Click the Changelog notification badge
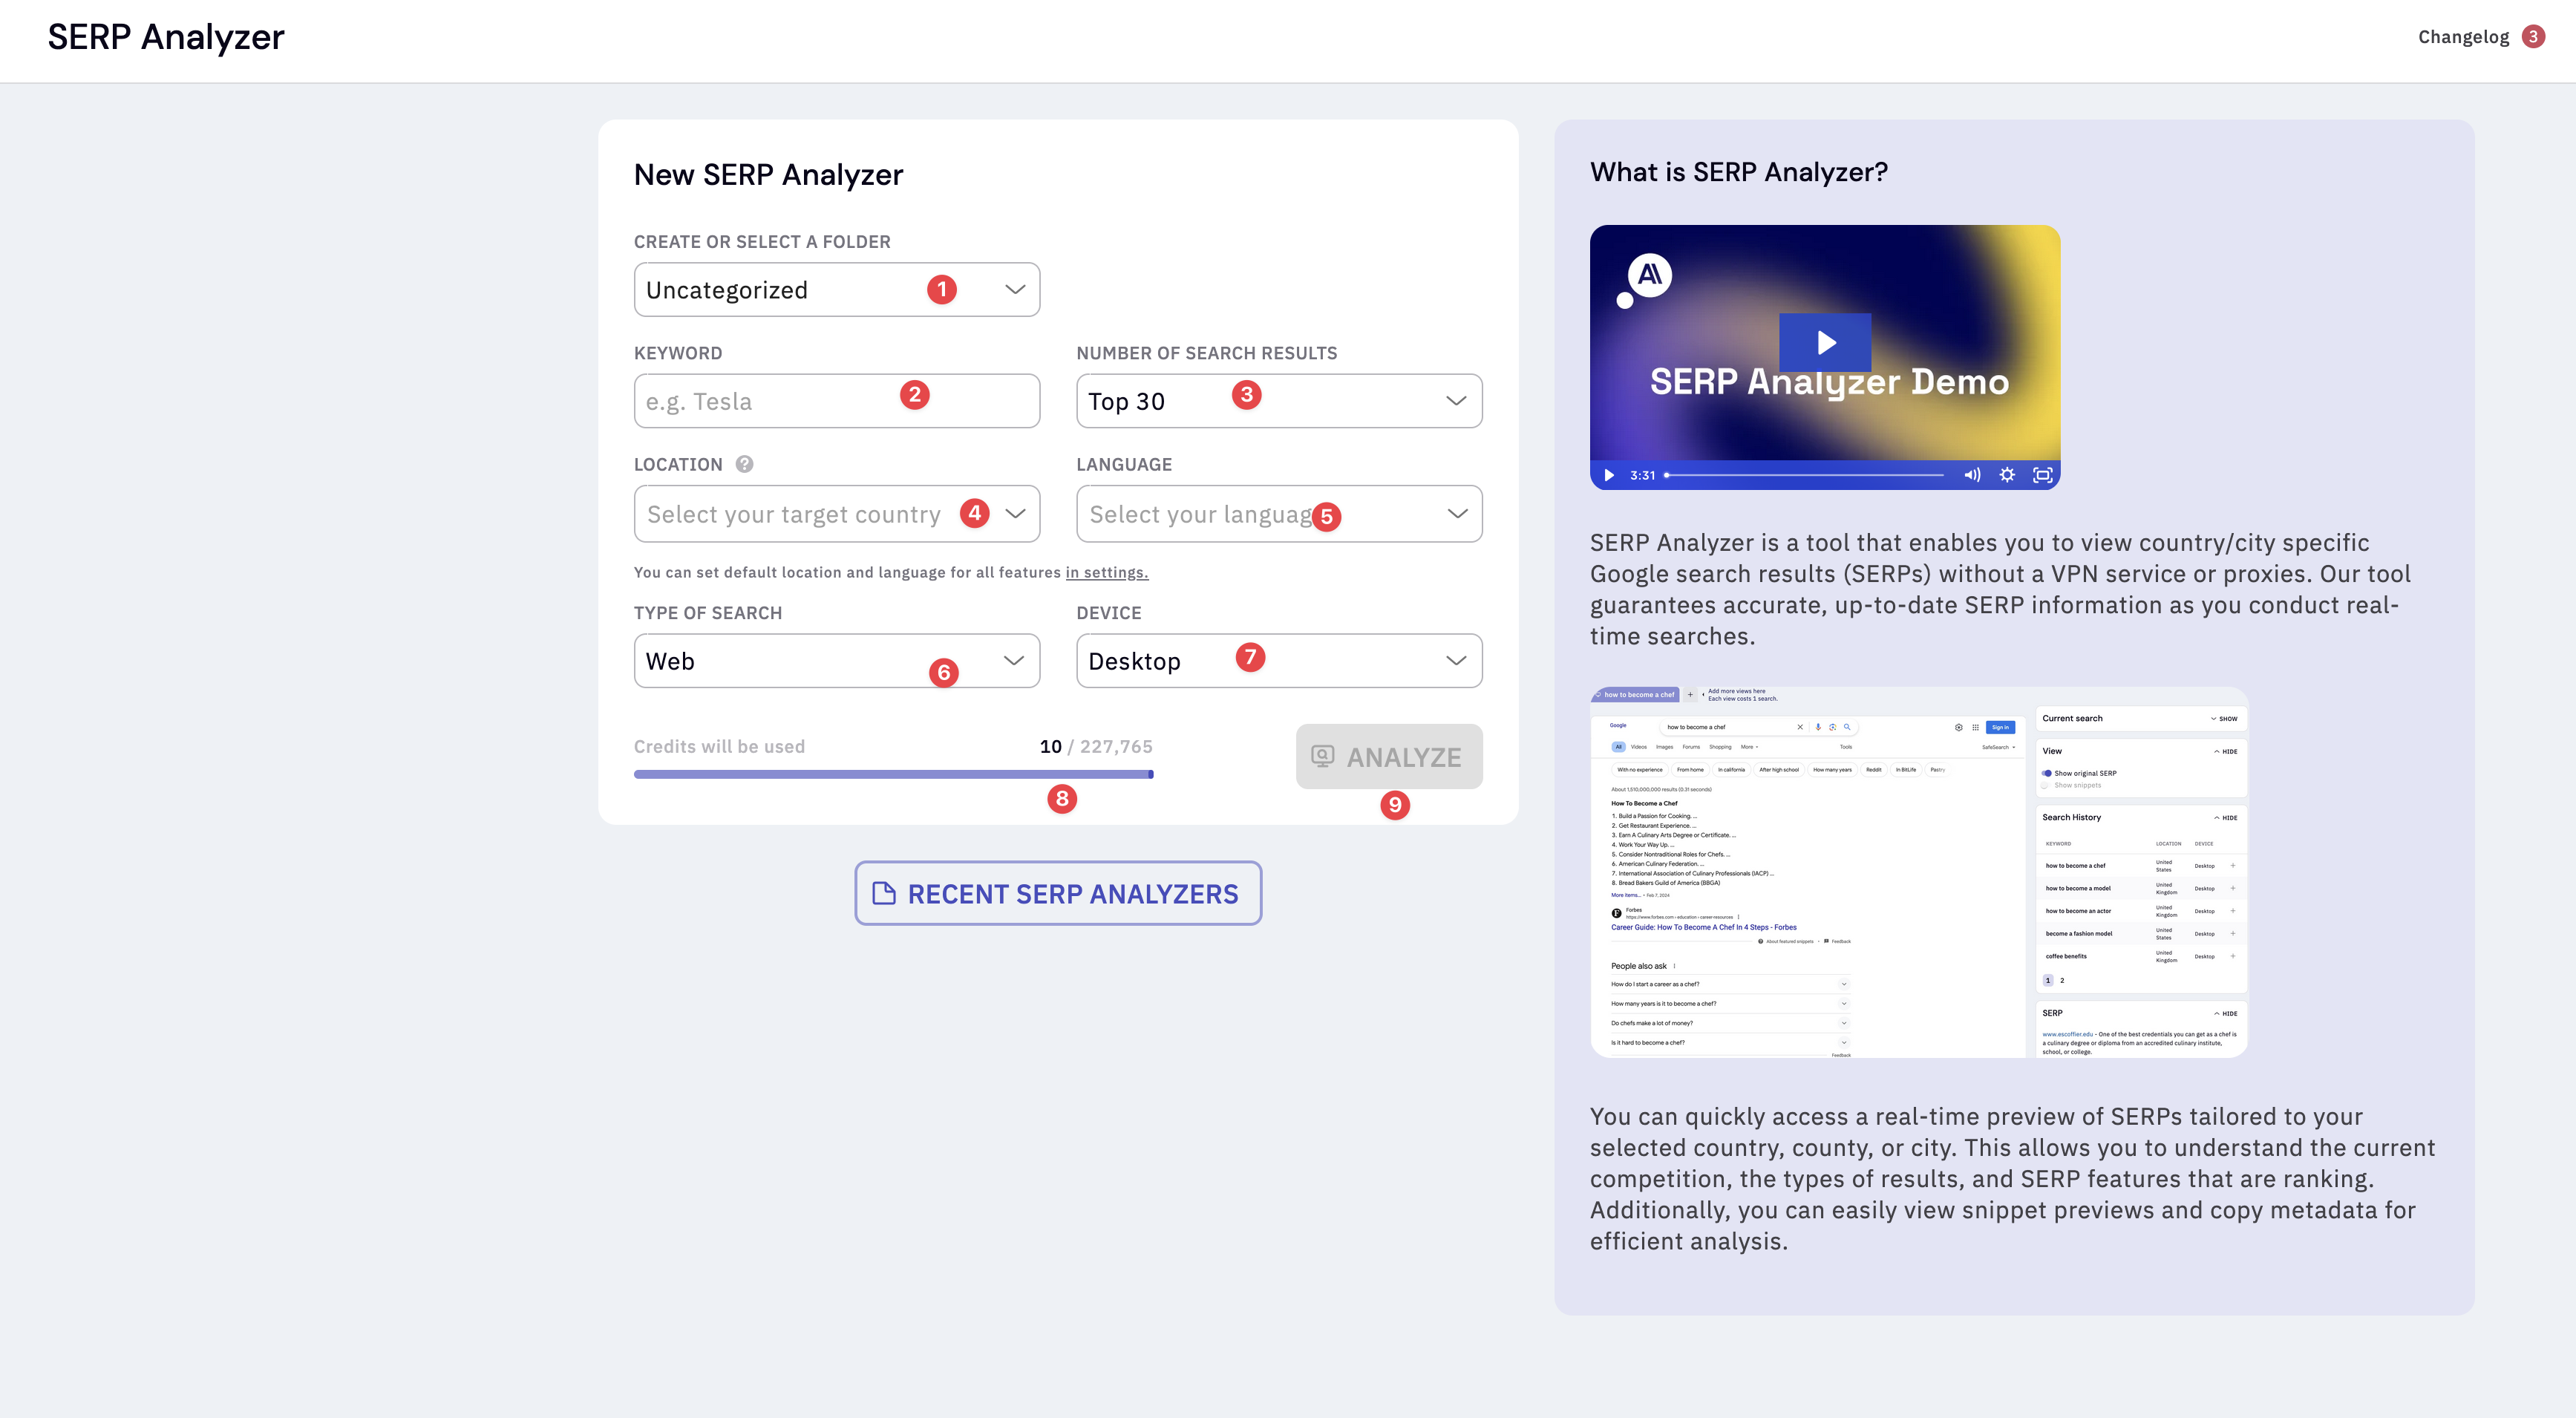Screen dimensions: 2576x1418 2533,36
